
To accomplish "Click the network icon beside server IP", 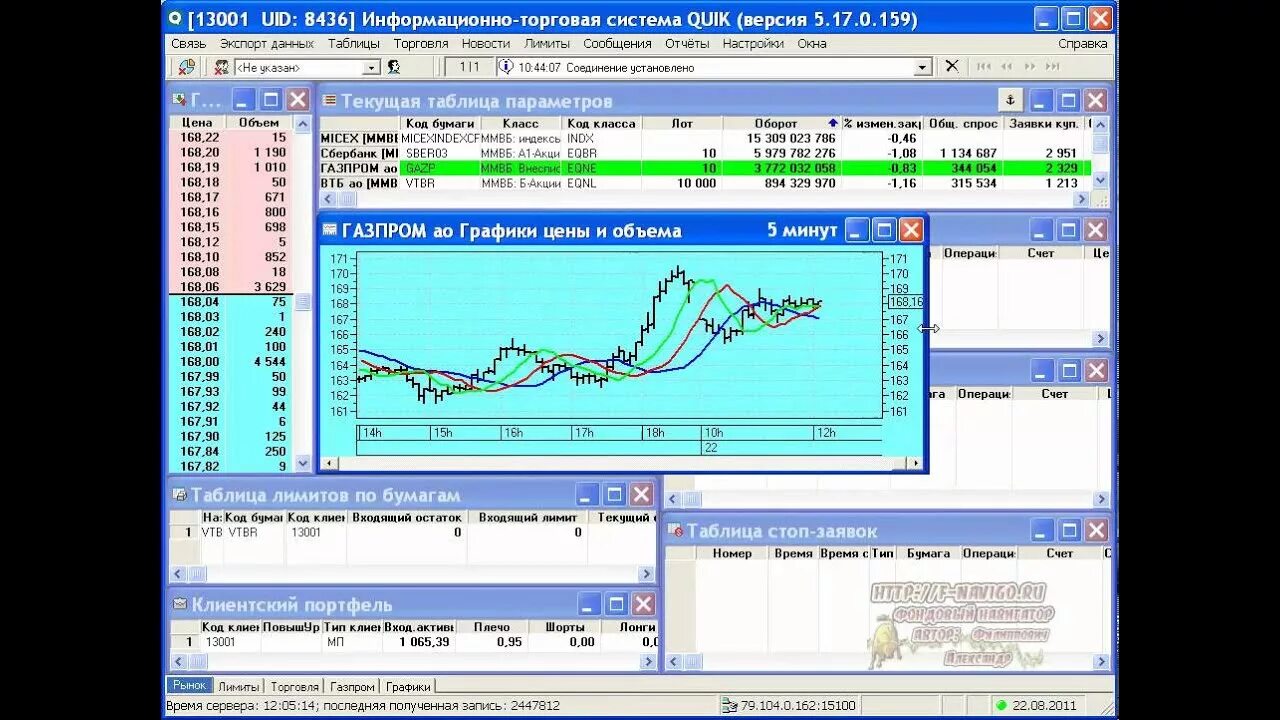I will tap(731, 705).
